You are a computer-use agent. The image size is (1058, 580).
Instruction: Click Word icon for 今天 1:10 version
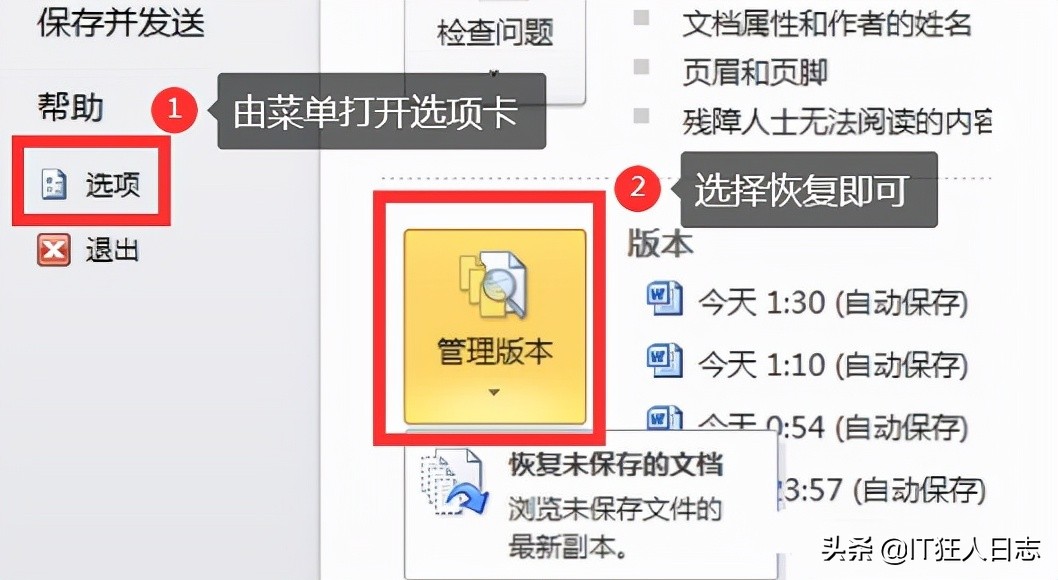[x=664, y=361]
